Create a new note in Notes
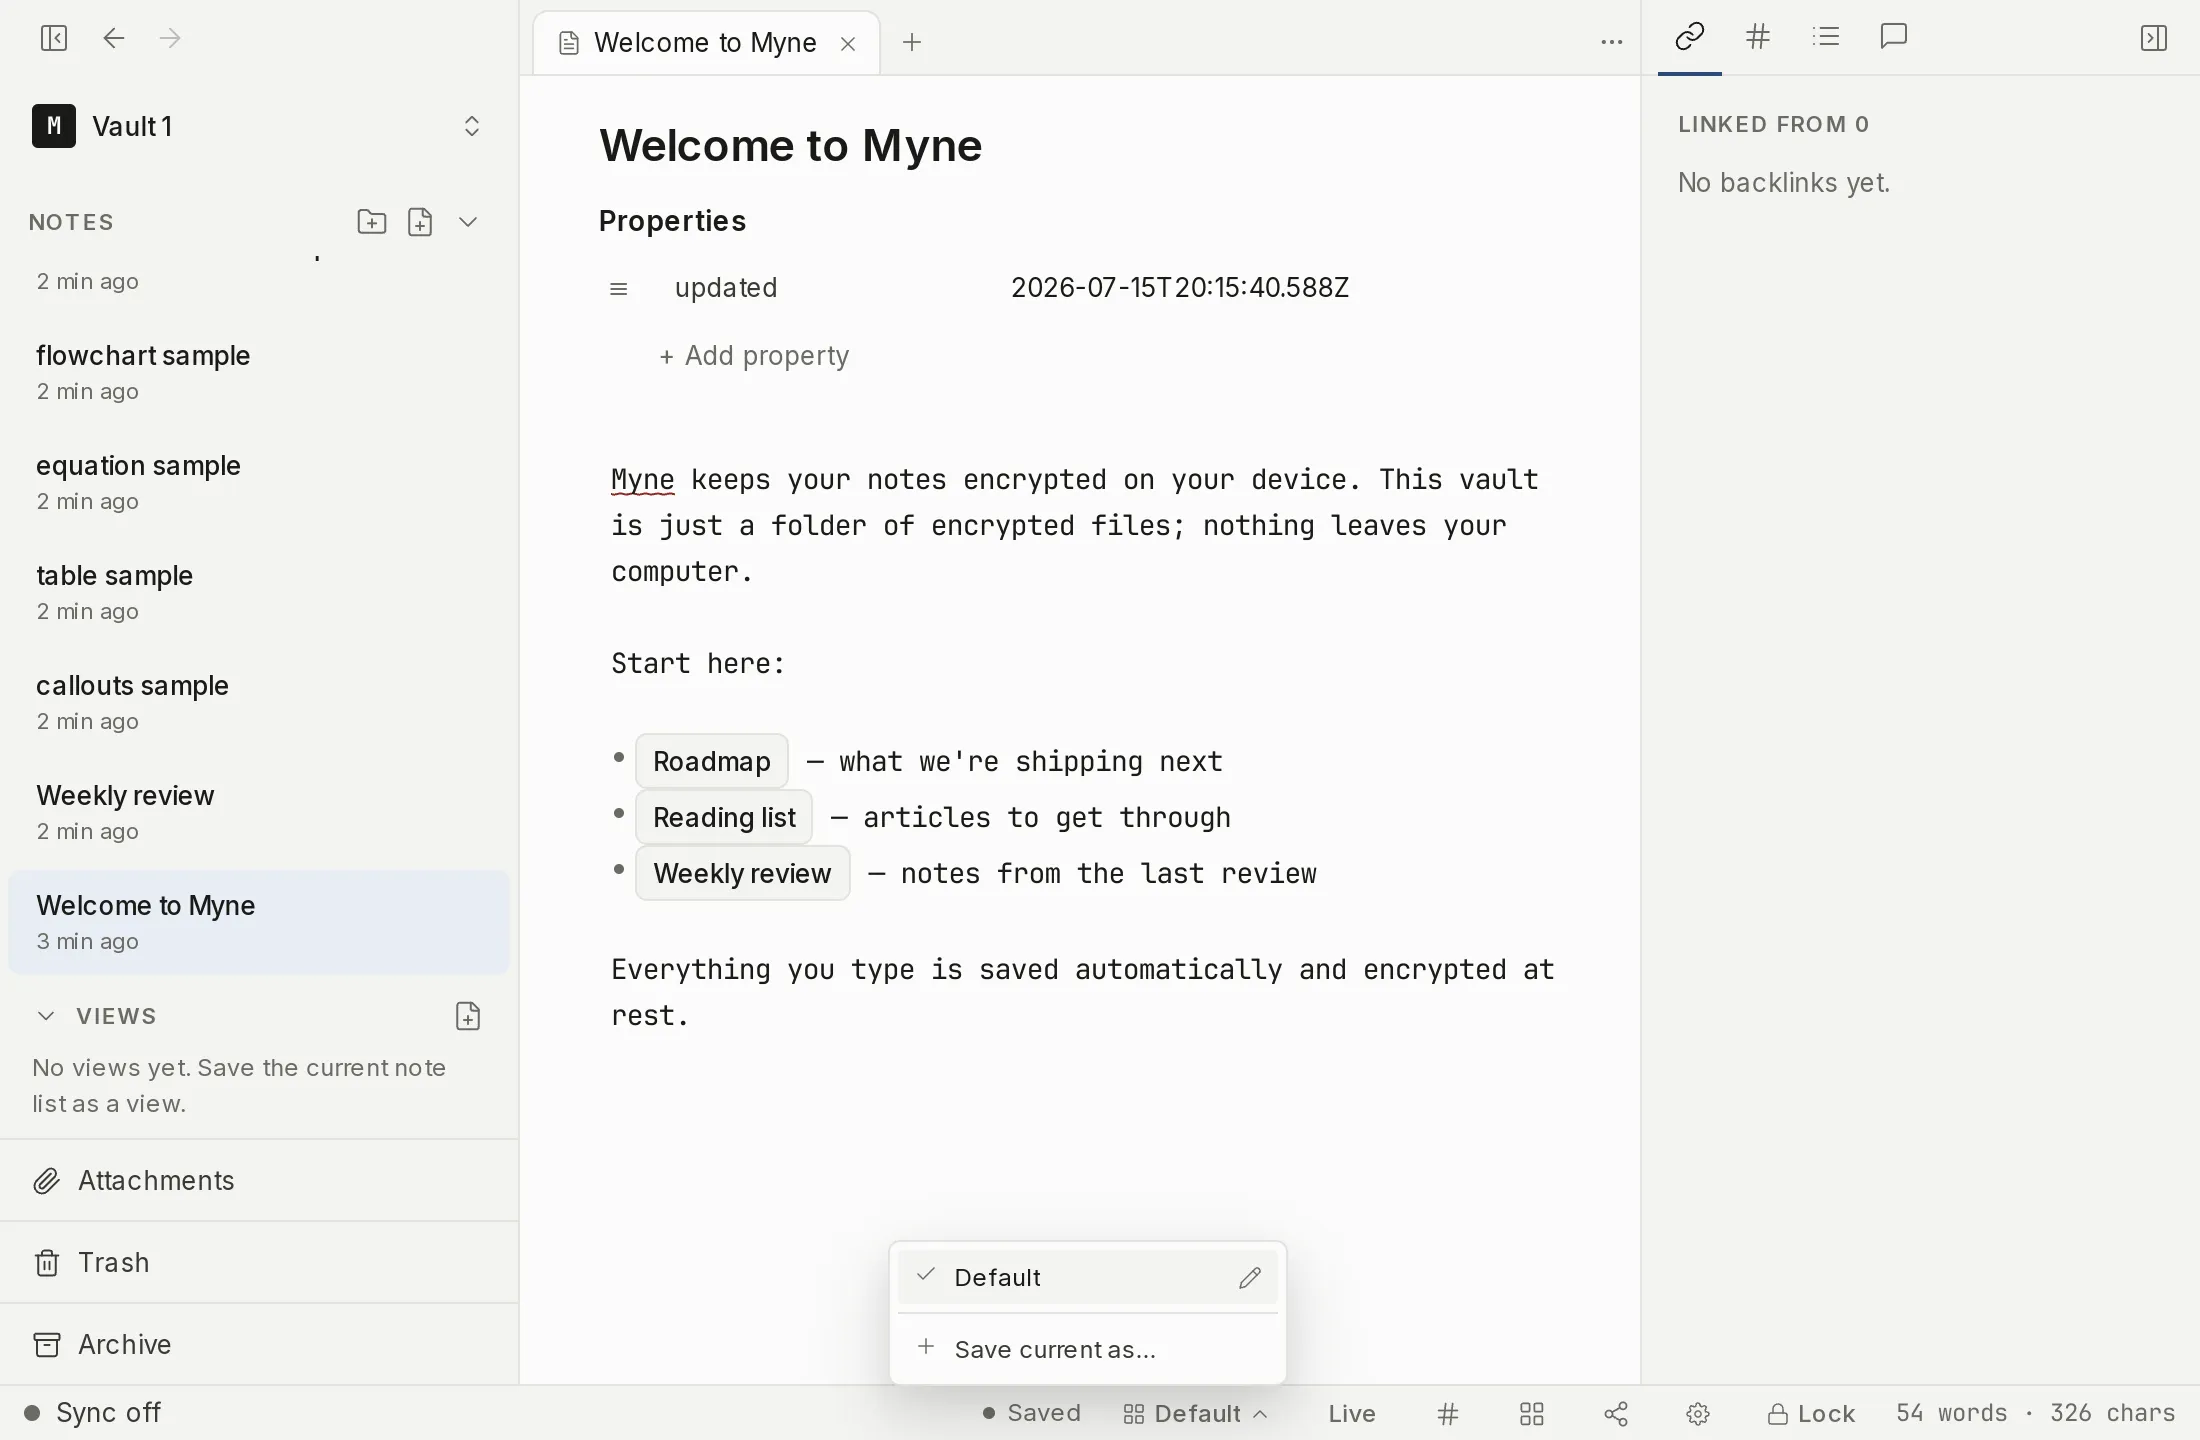2200x1440 pixels. pyautogui.click(x=420, y=222)
